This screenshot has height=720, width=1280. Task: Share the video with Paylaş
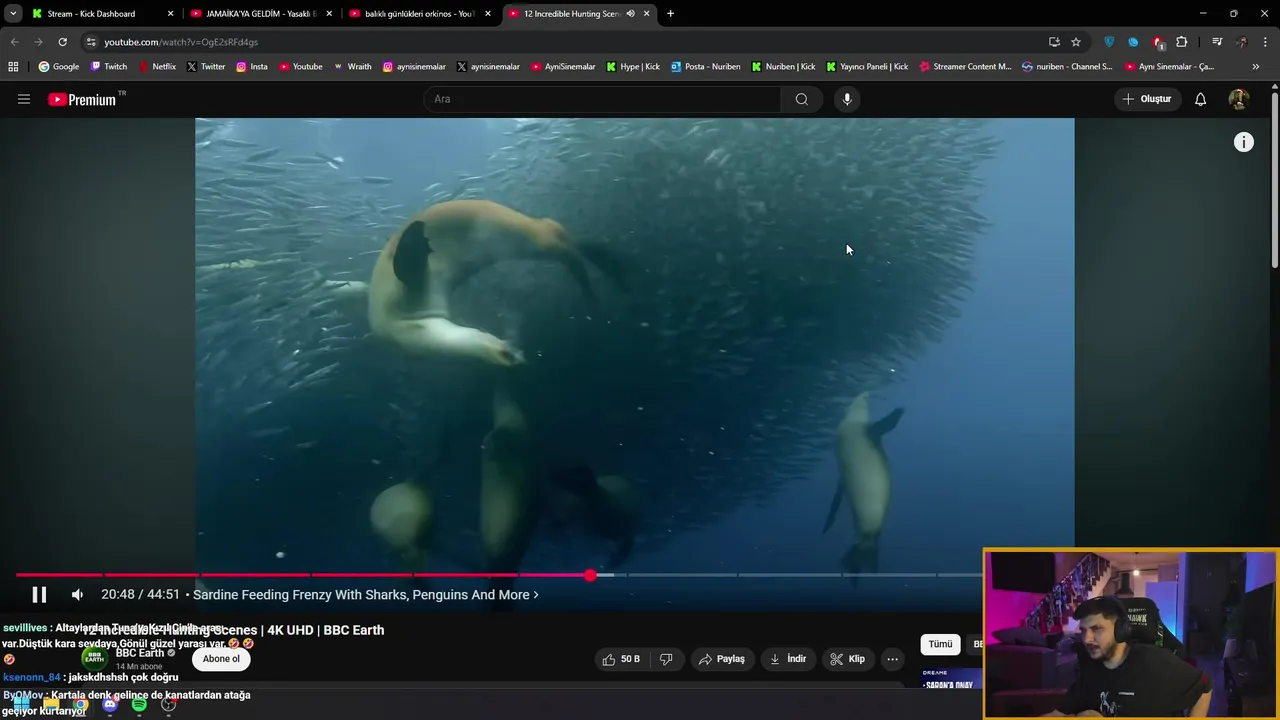coord(721,659)
